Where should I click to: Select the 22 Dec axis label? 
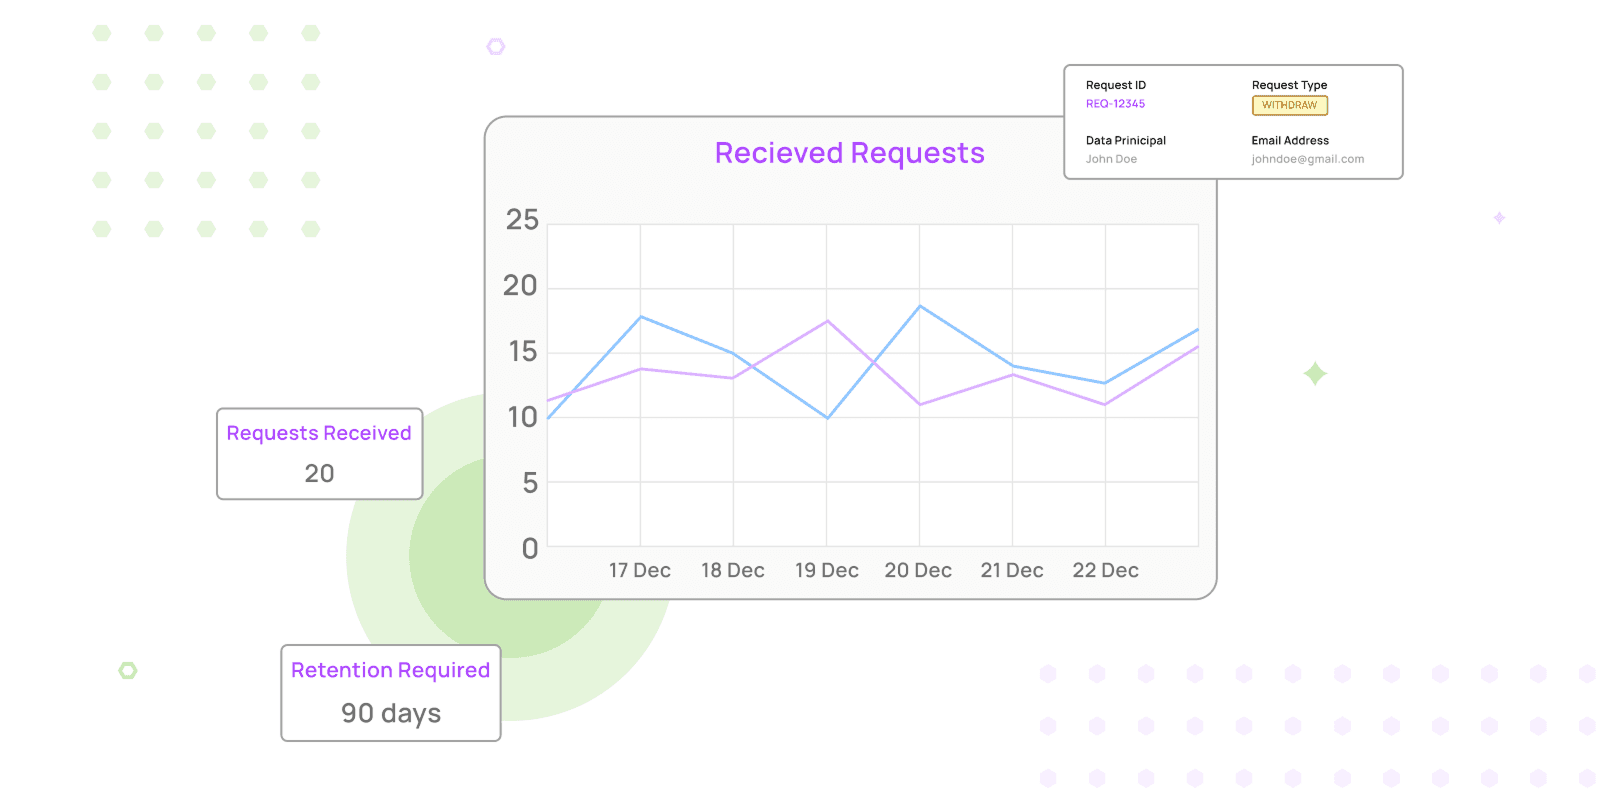tap(1105, 570)
